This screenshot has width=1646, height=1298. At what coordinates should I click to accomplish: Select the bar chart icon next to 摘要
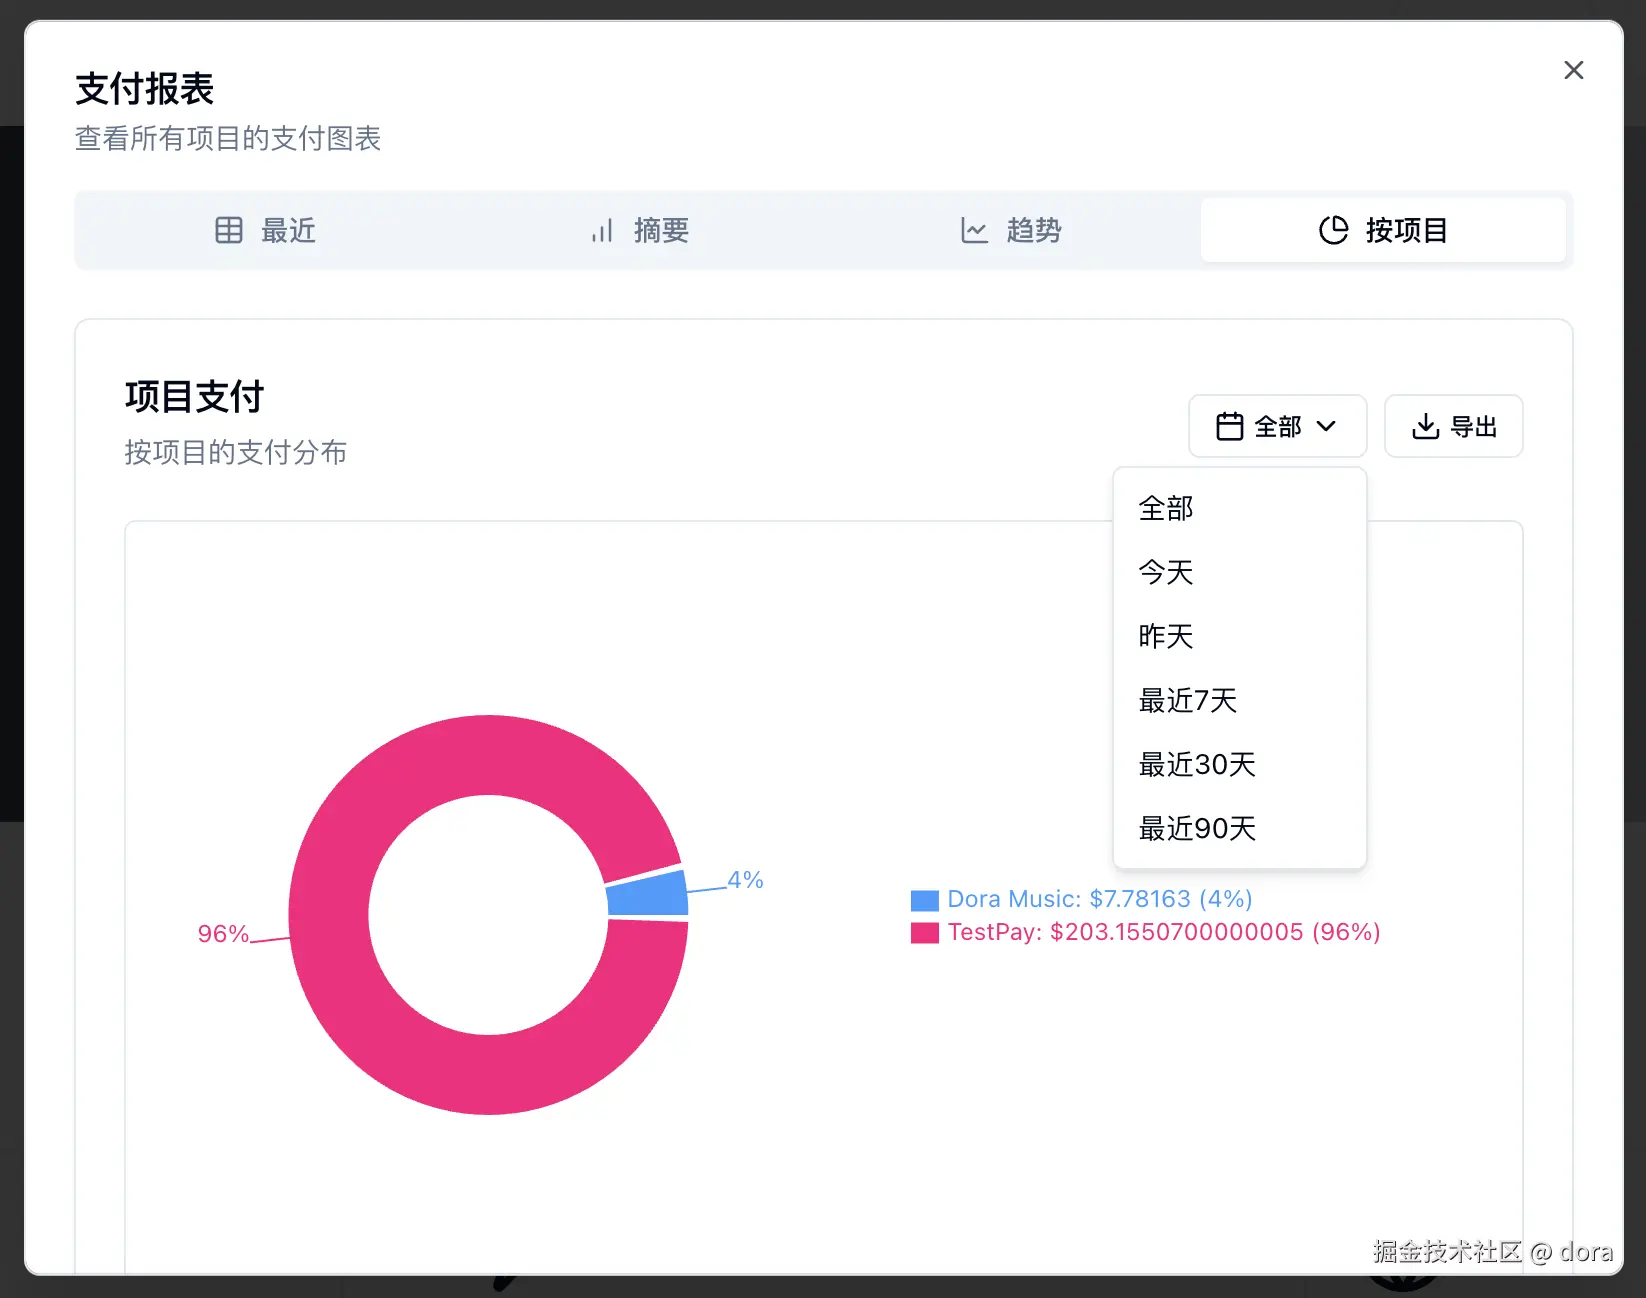click(601, 230)
